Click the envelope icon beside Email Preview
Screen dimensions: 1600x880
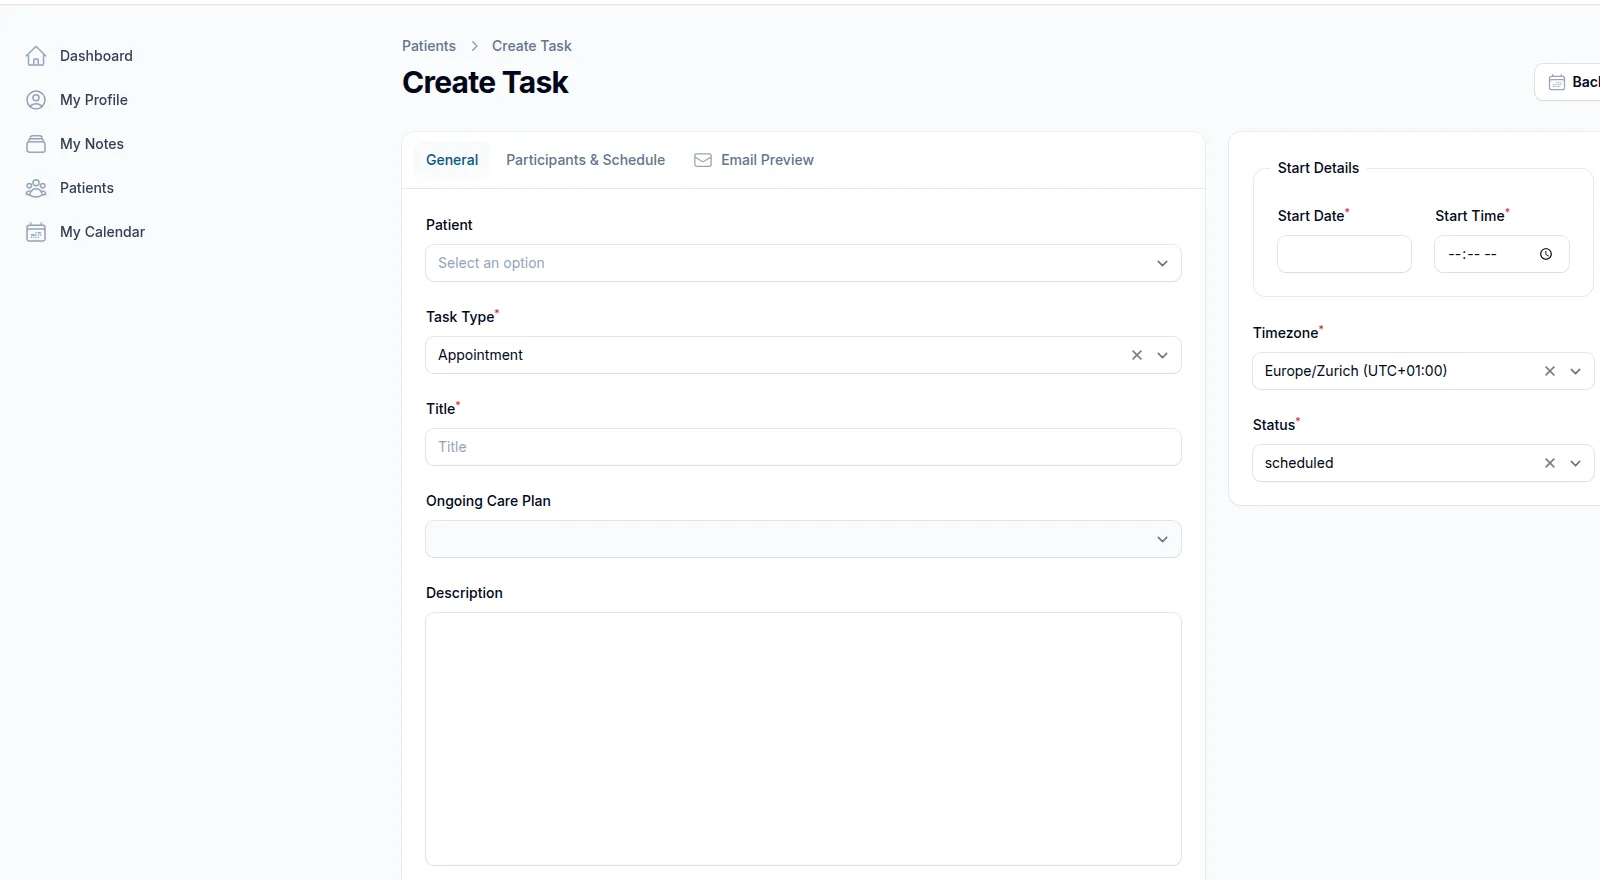(703, 160)
